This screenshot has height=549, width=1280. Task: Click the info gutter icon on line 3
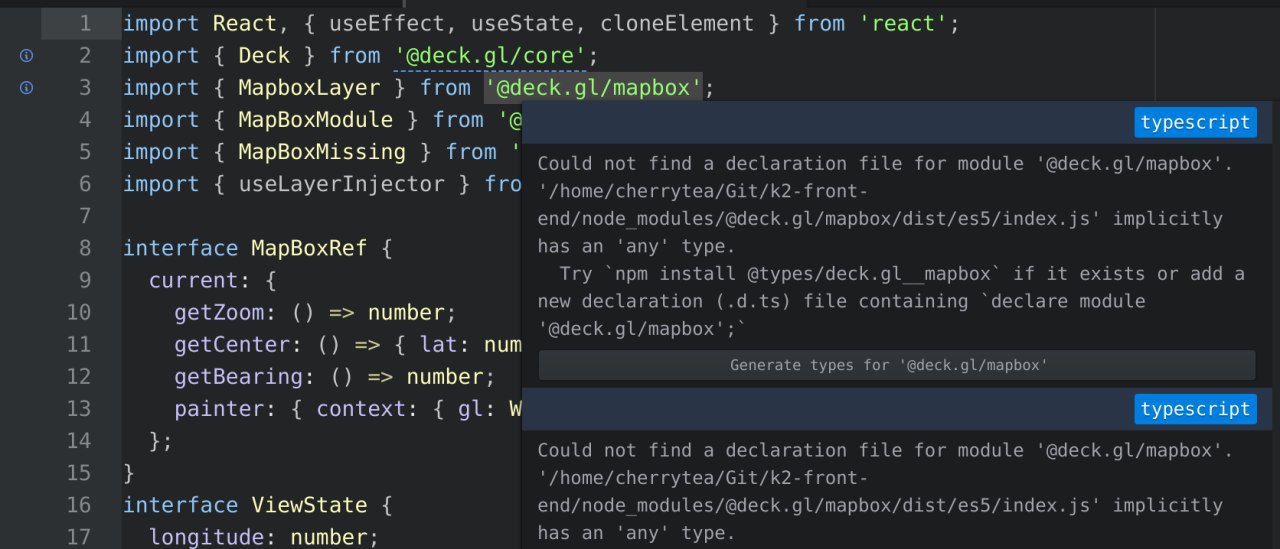pos(27,88)
